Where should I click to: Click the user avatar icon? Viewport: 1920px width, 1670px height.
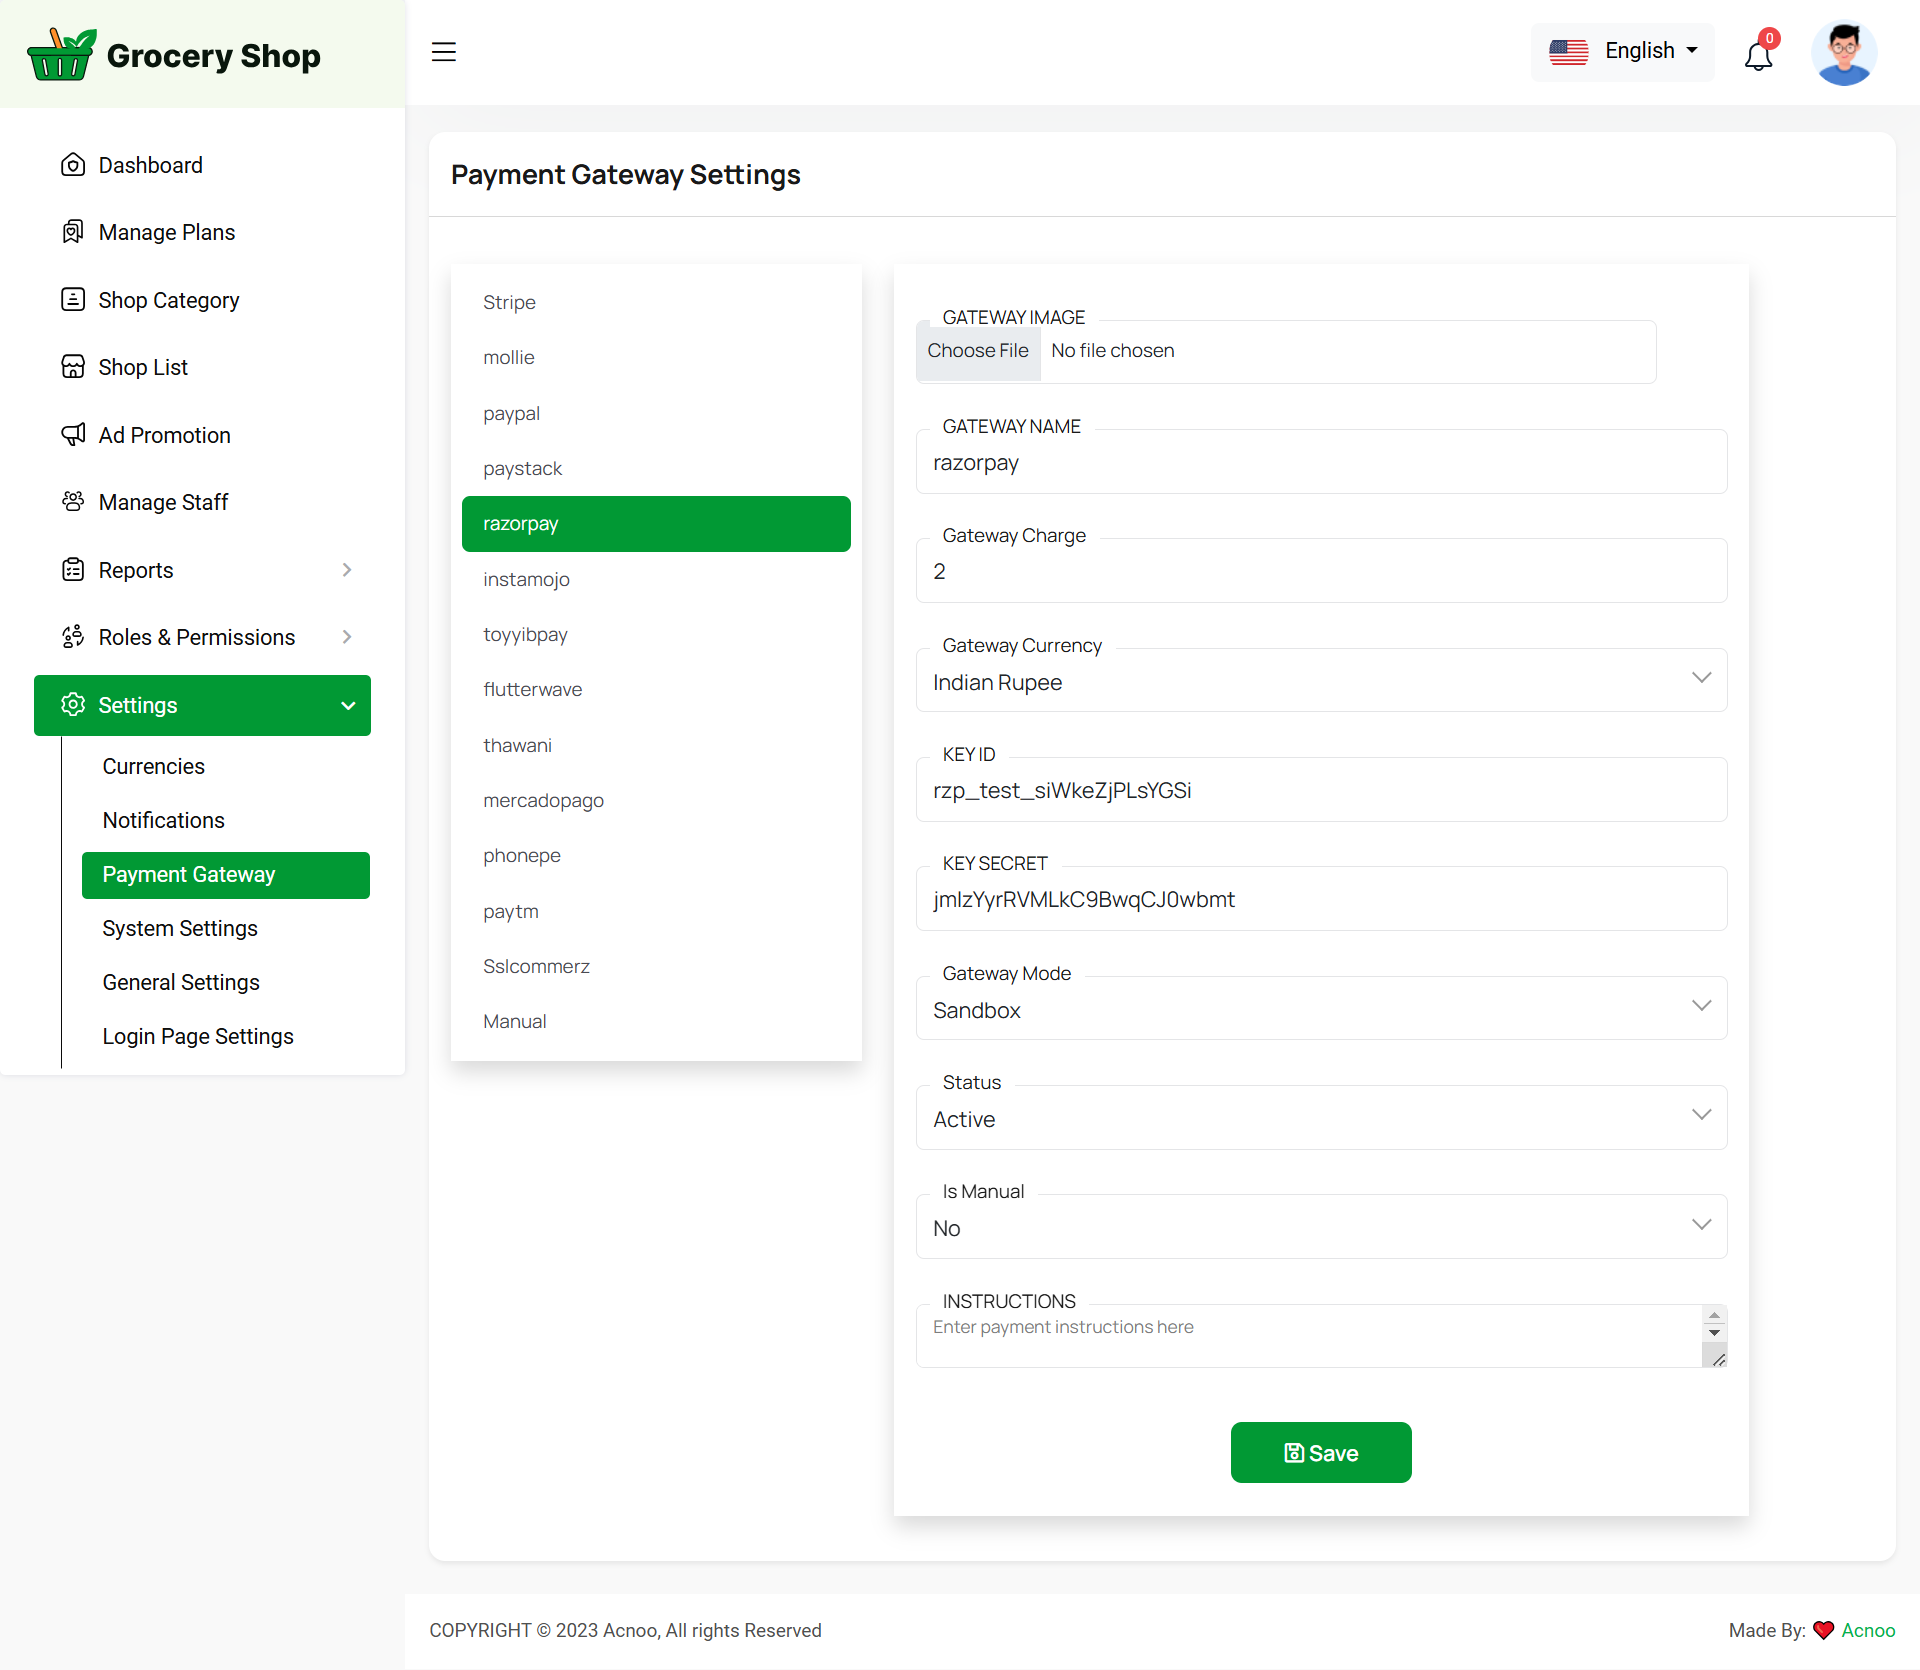click(1843, 54)
